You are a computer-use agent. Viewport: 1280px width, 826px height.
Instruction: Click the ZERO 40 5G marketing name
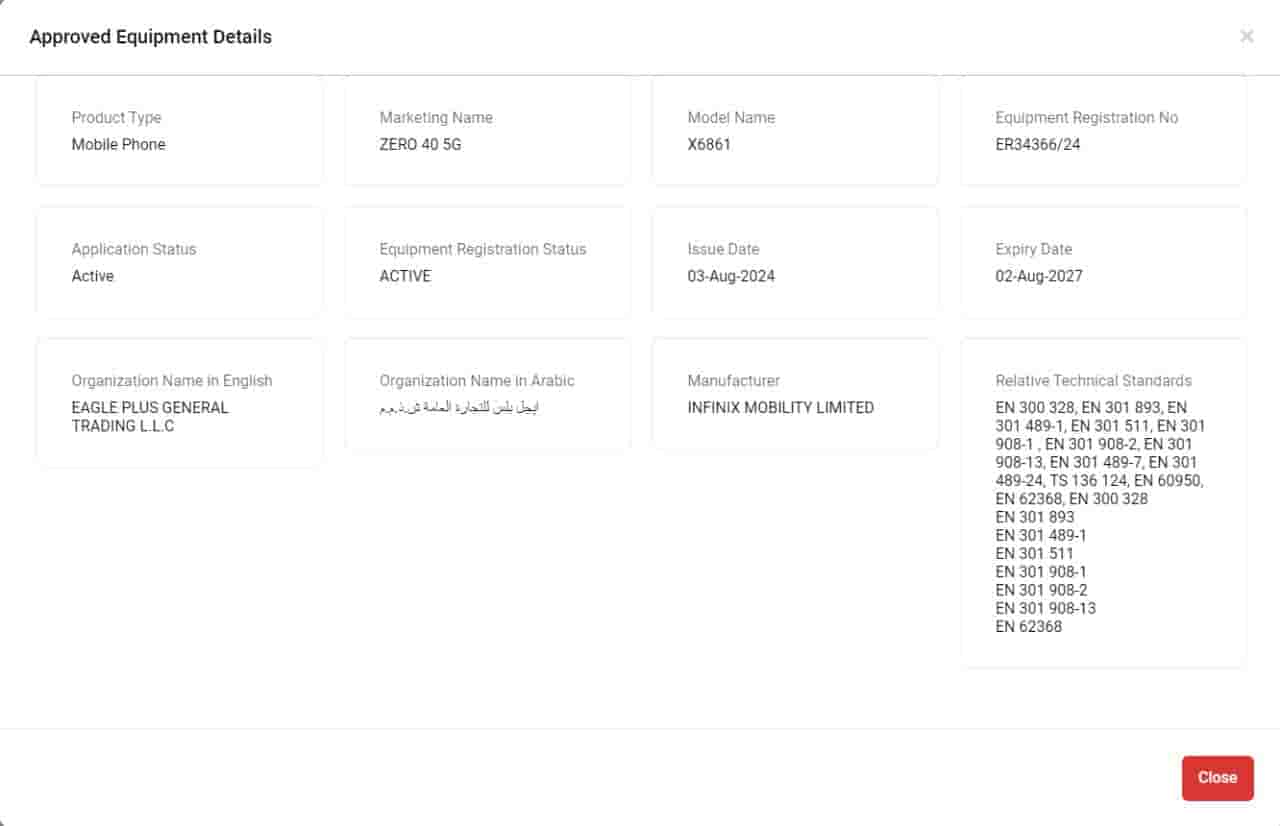pyautogui.click(x=420, y=144)
